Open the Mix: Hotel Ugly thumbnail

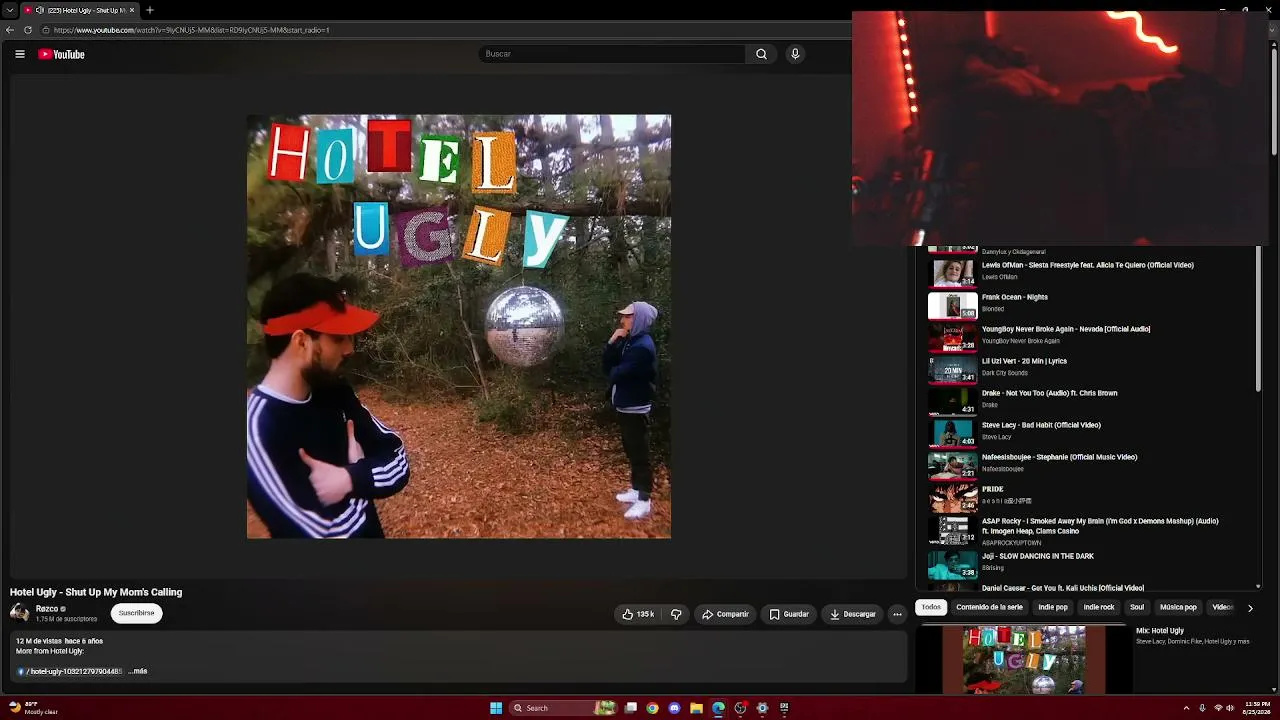(1024, 660)
